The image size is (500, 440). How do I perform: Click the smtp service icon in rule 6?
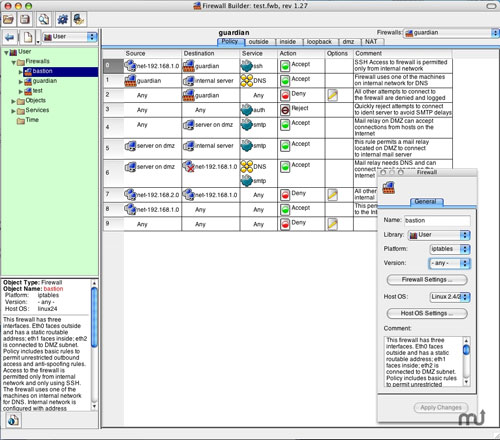(x=247, y=181)
